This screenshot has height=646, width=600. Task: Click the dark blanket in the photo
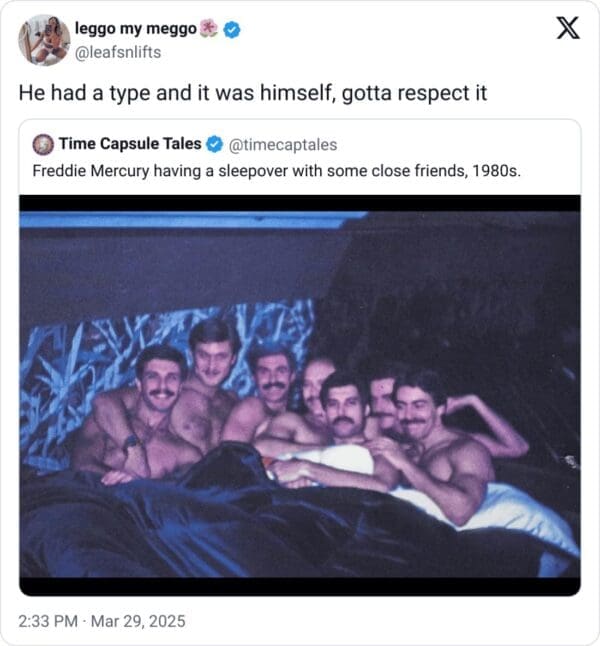[200, 530]
